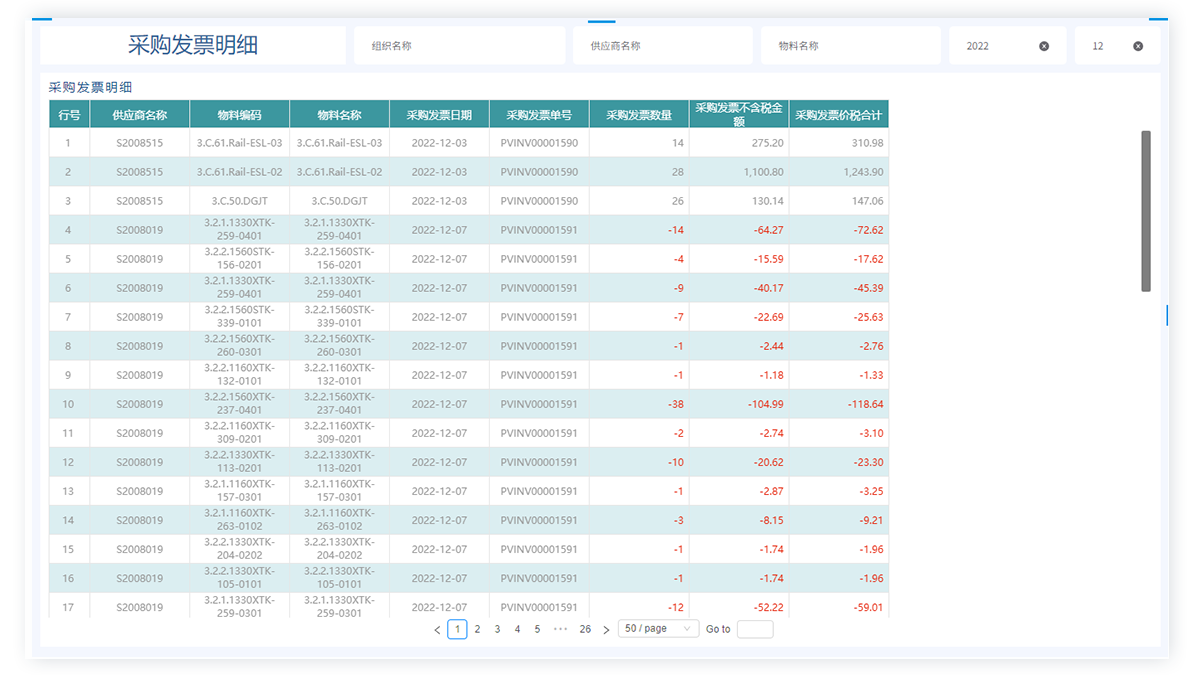Clear the 2022 year filter
This screenshot has width=1200, height=675.
pos(1044,46)
